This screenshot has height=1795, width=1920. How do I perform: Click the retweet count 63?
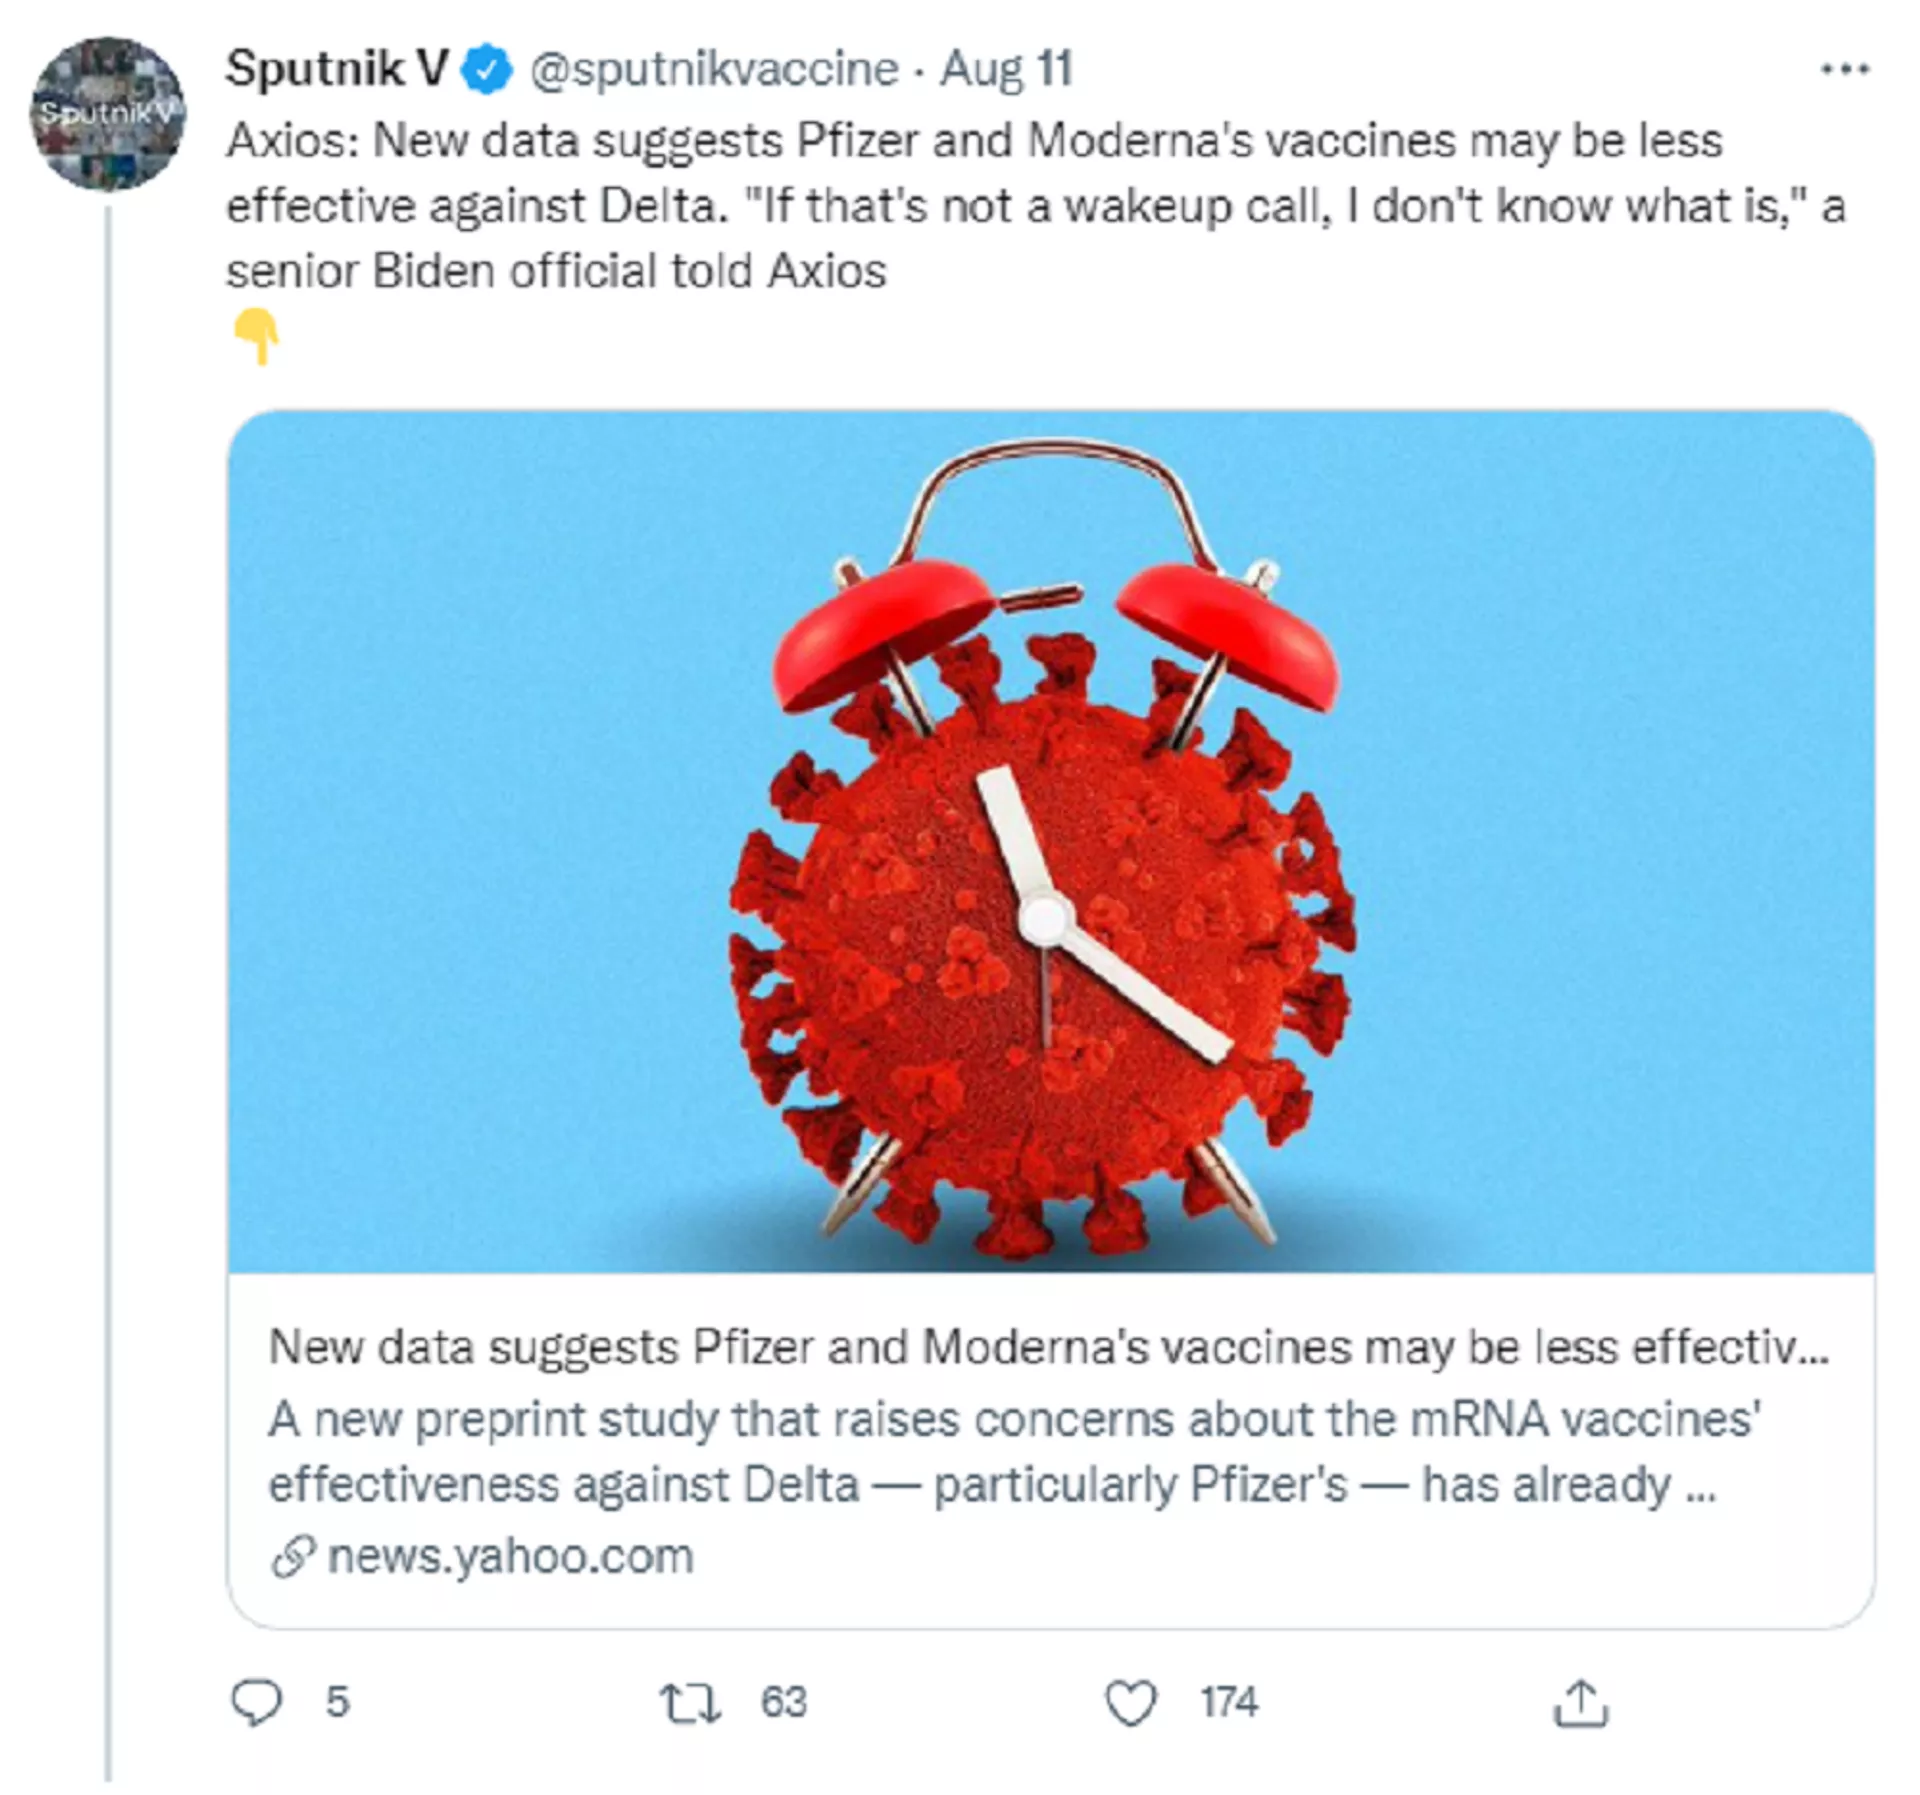click(783, 1702)
